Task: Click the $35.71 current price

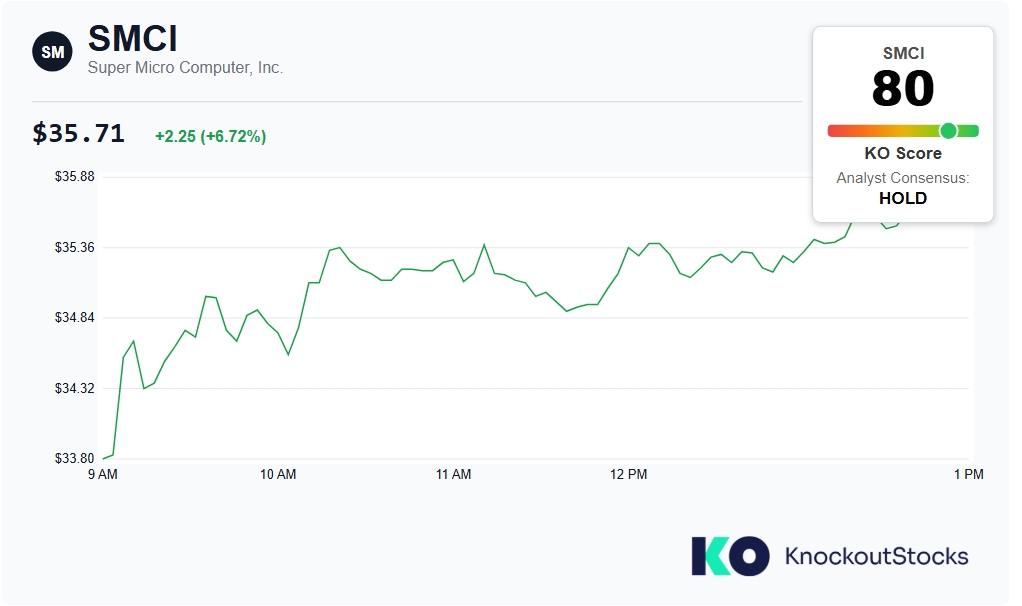Action: 78,134
